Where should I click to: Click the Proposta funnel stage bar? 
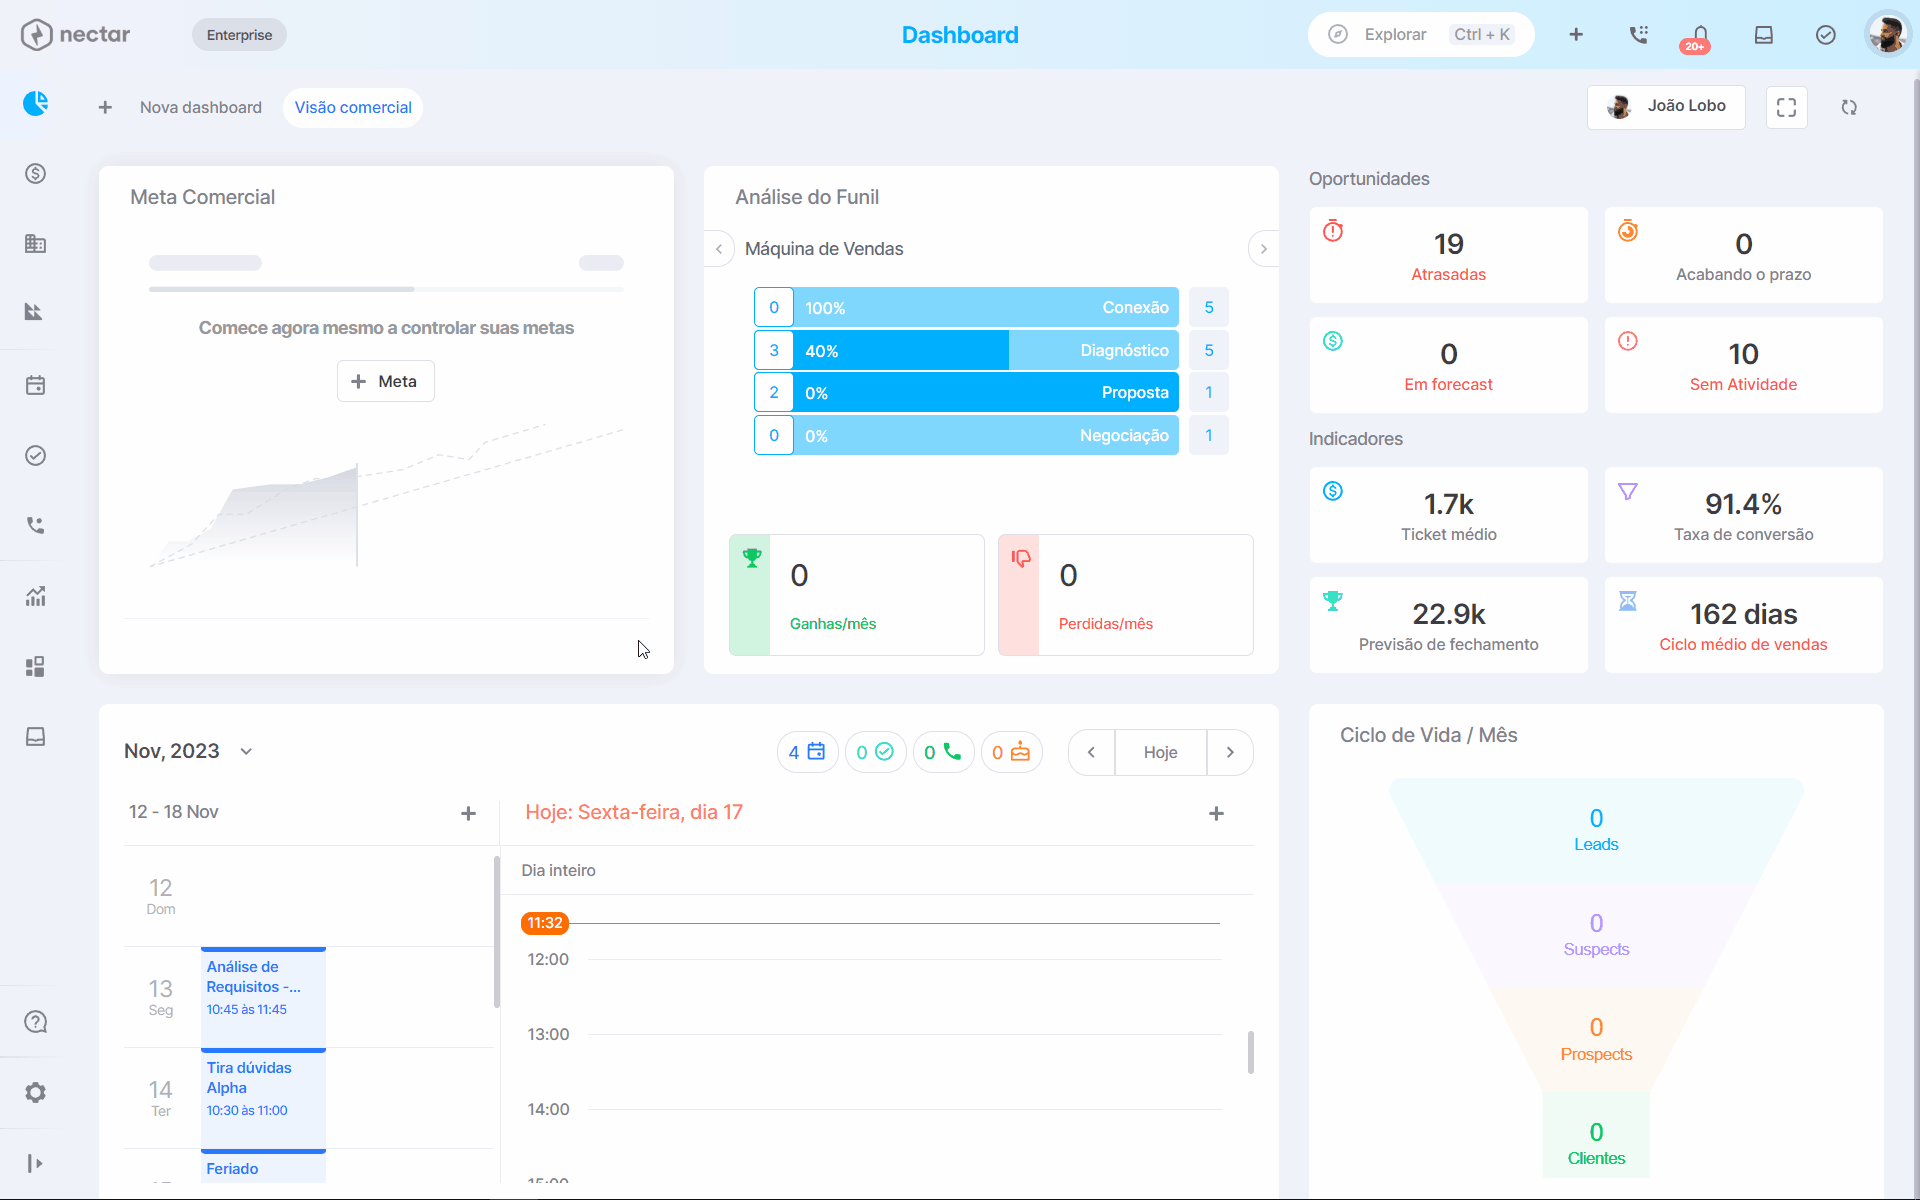tap(986, 392)
